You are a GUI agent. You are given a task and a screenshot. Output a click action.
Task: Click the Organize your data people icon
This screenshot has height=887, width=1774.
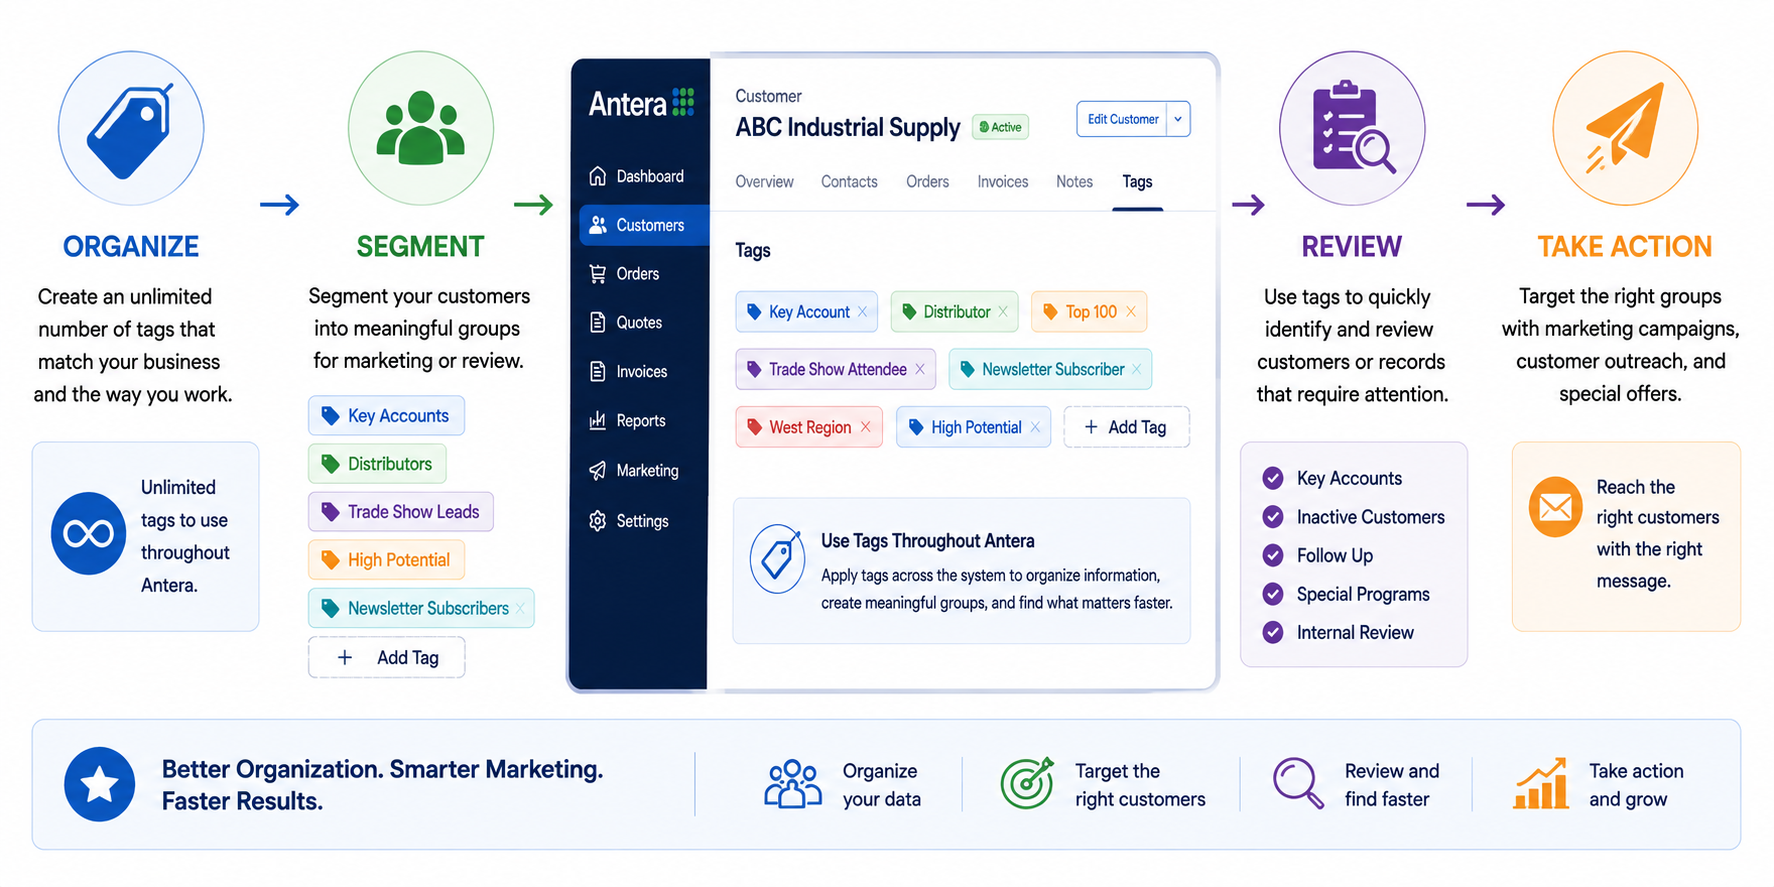click(x=793, y=784)
